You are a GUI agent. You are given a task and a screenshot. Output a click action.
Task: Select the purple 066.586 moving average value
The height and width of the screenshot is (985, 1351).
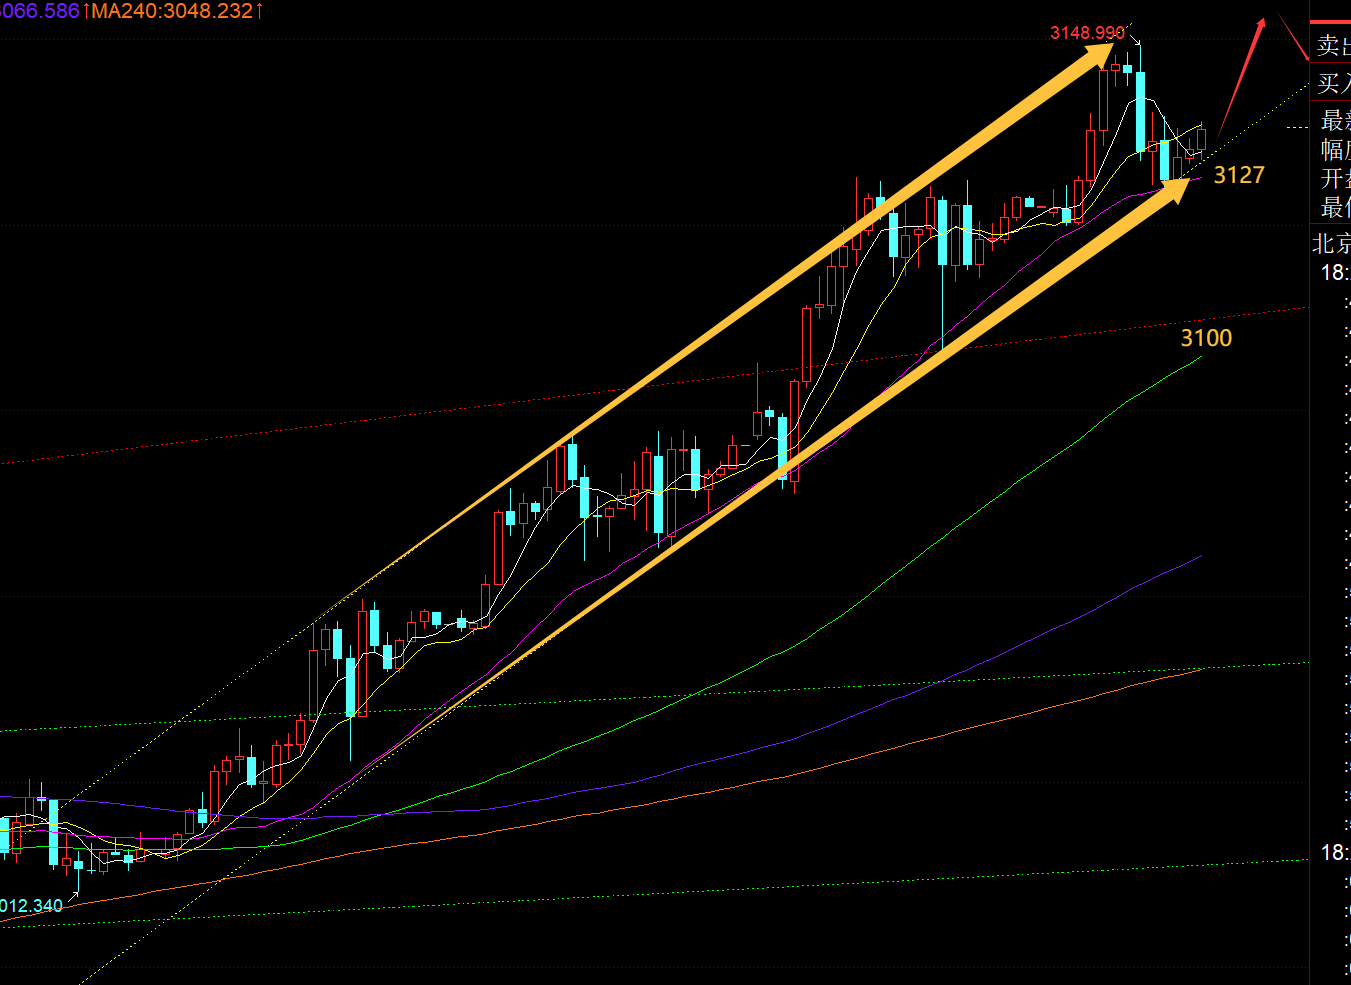pos(42,11)
